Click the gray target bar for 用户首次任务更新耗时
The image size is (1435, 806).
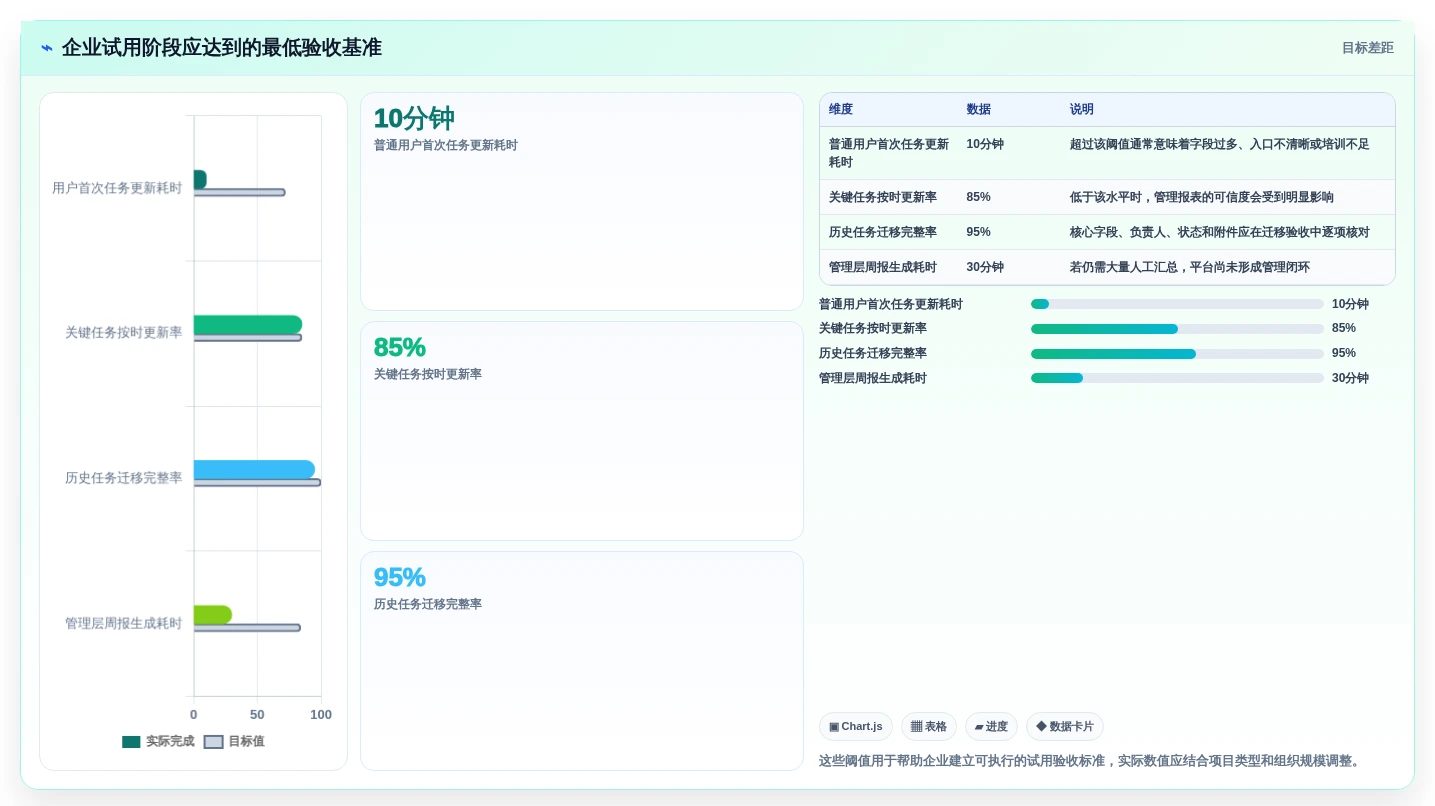239,192
